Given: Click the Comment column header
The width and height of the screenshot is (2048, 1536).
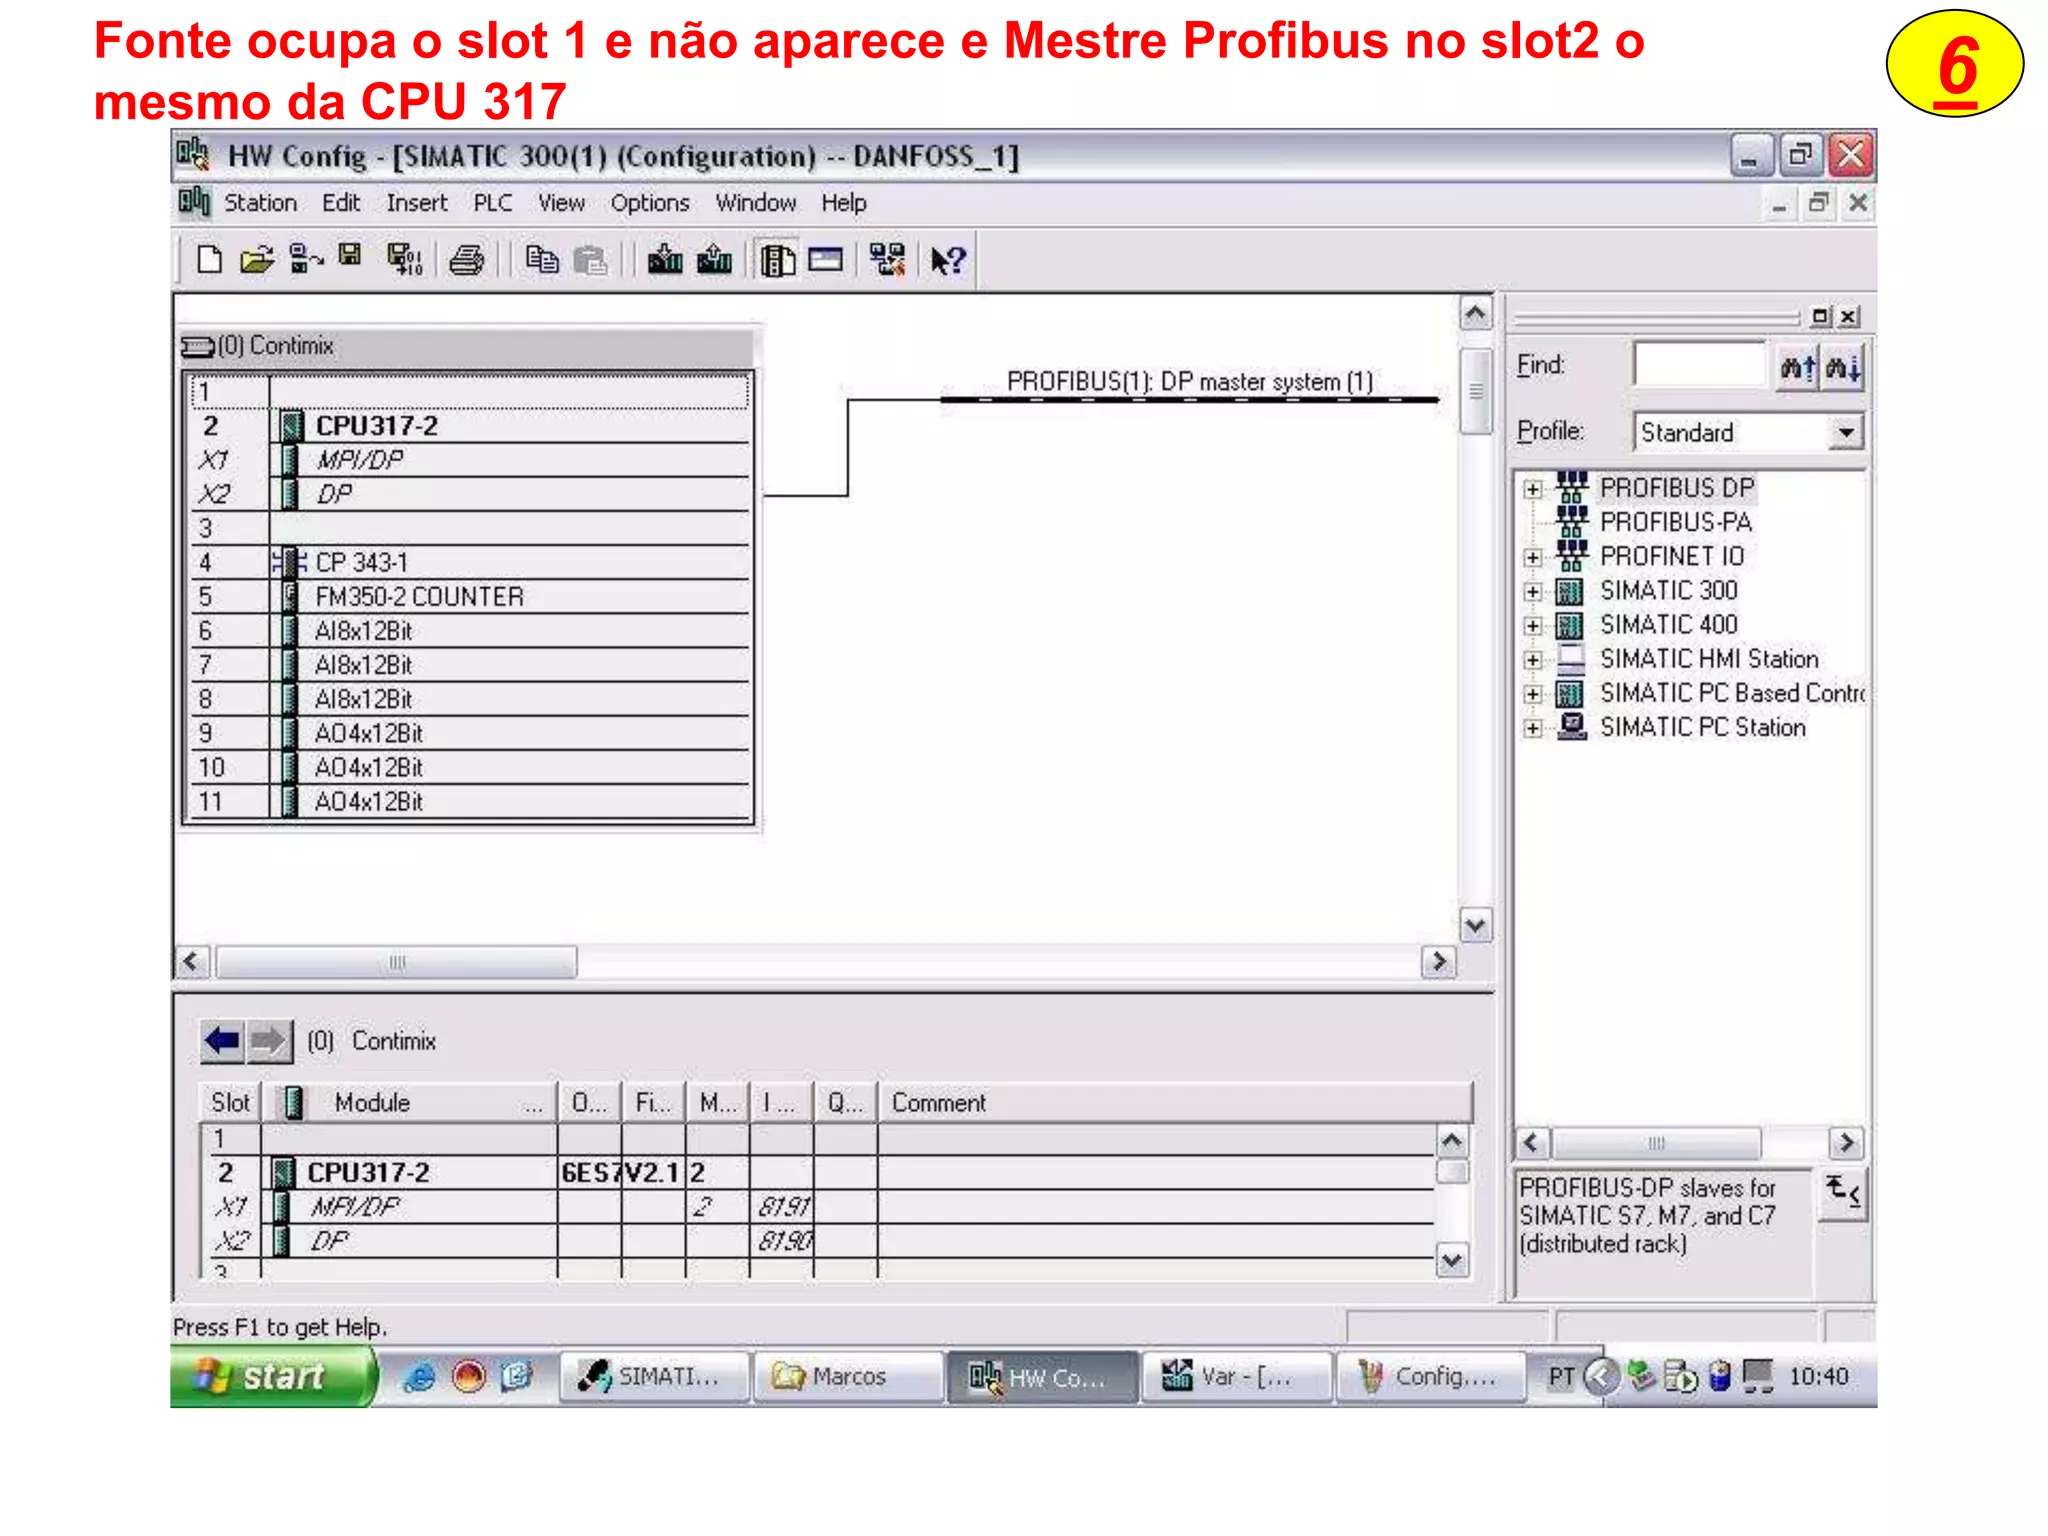Looking at the screenshot, I should (1175, 1103).
